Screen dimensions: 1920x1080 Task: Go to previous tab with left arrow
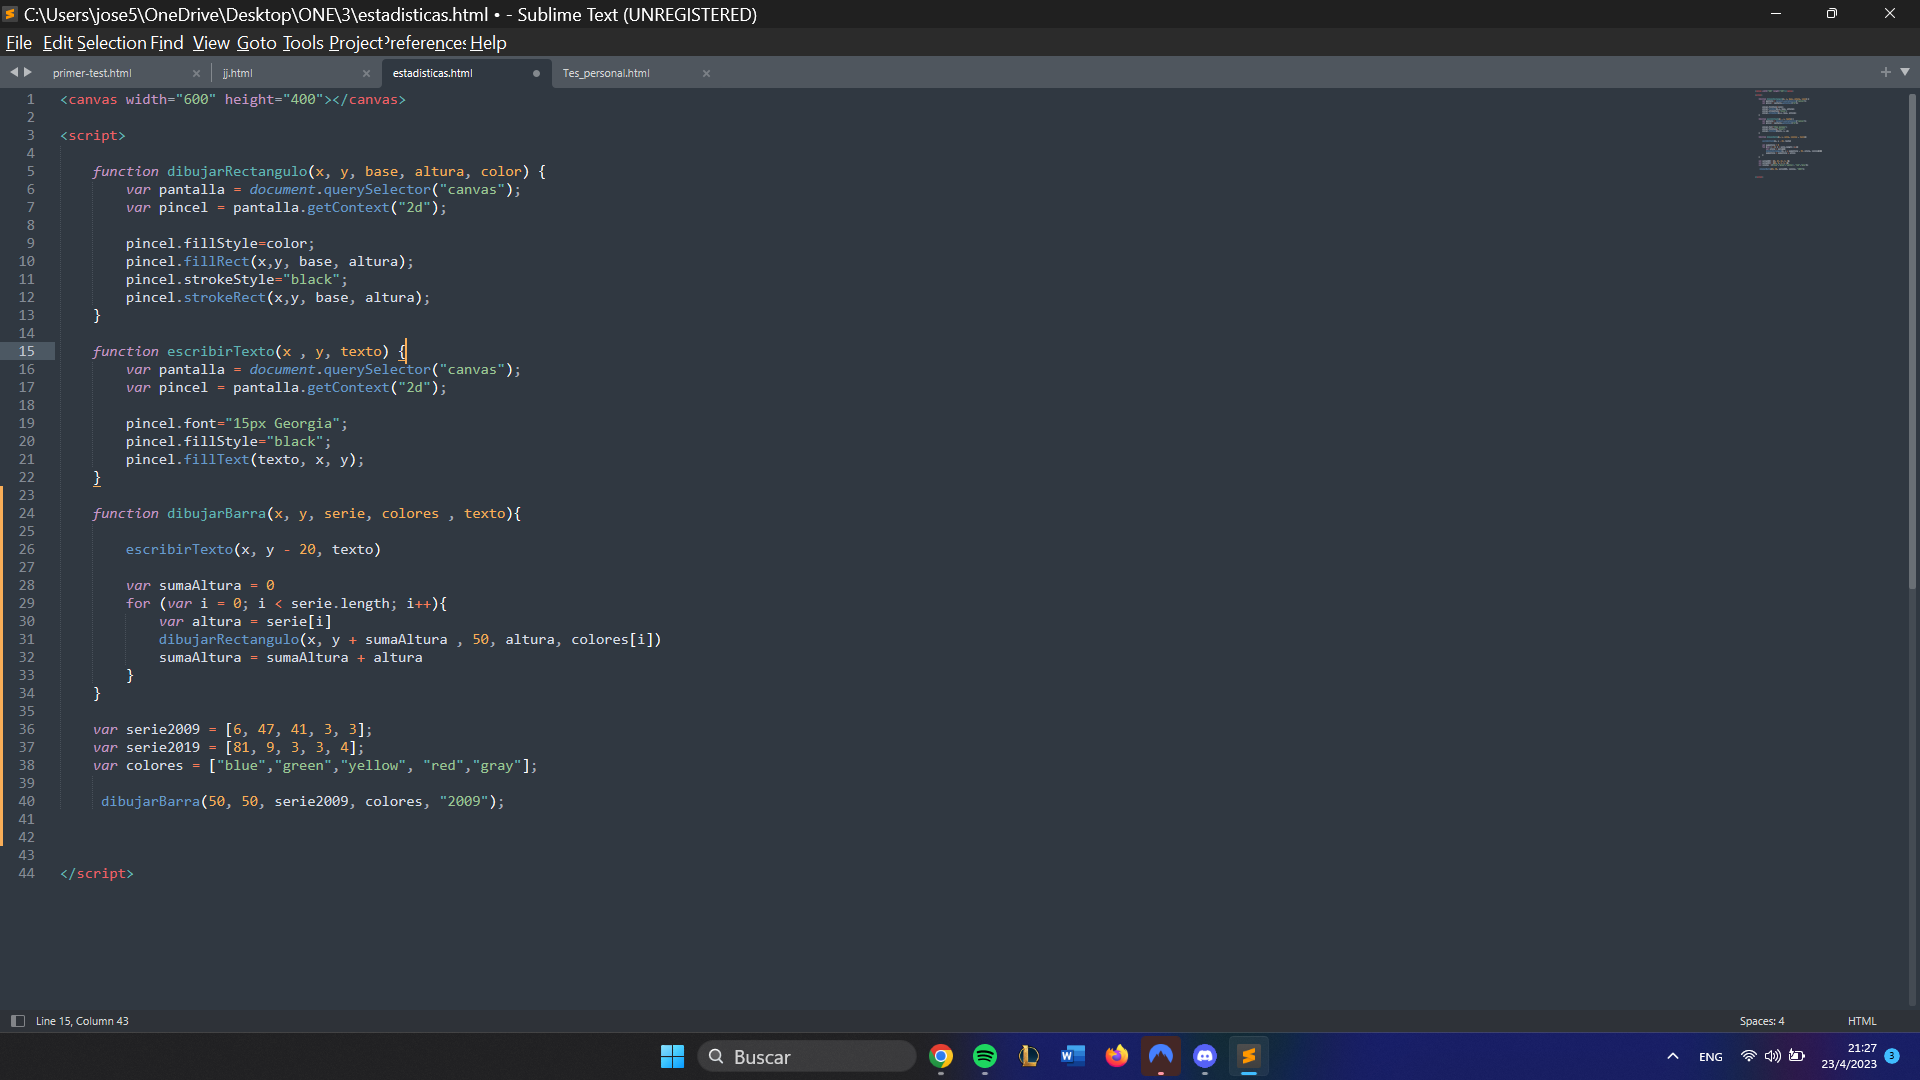click(x=14, y=72)
